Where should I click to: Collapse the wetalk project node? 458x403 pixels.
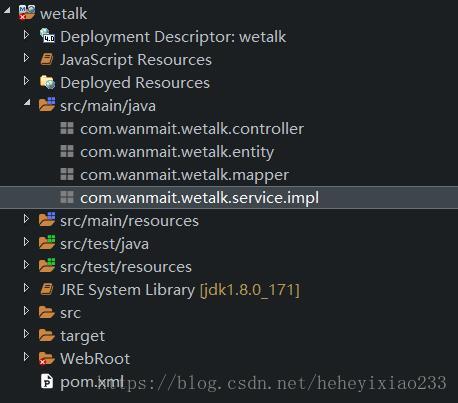(7, 10)
